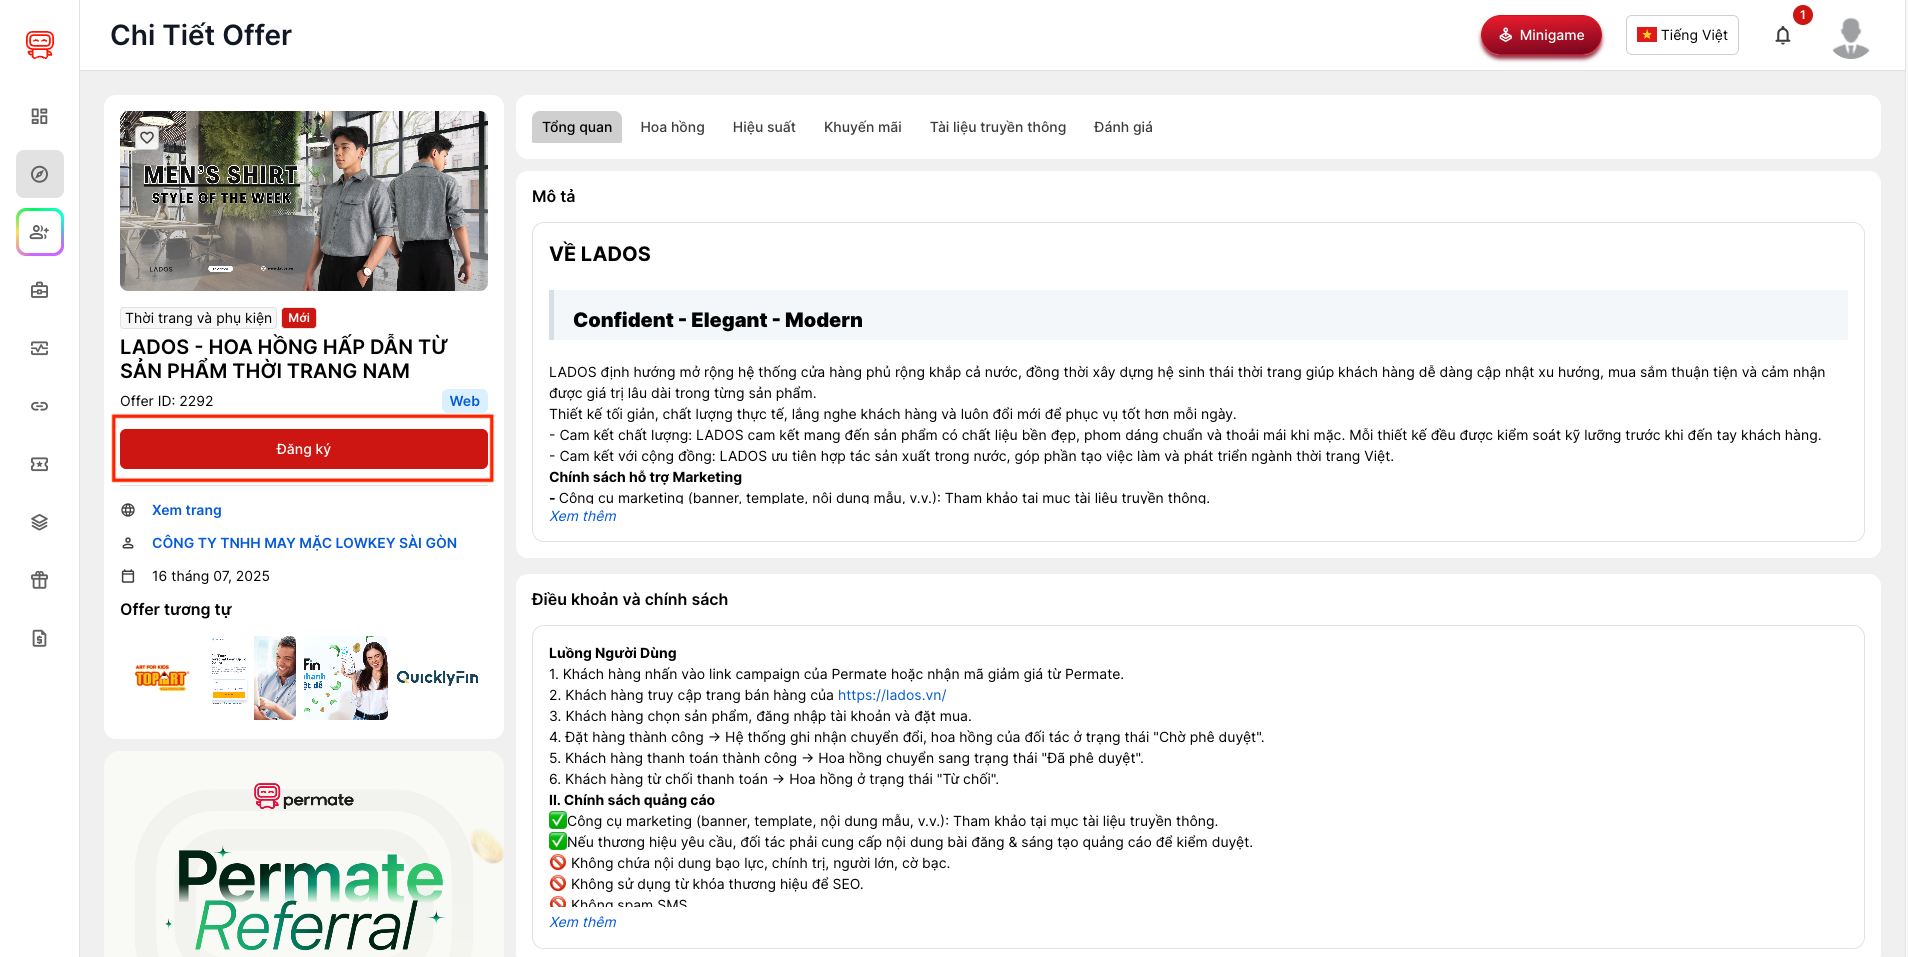Viewport: 1908px width, 957px height.
Task: Click the Chi Tiết Offer page title
Action: [201, 35]
